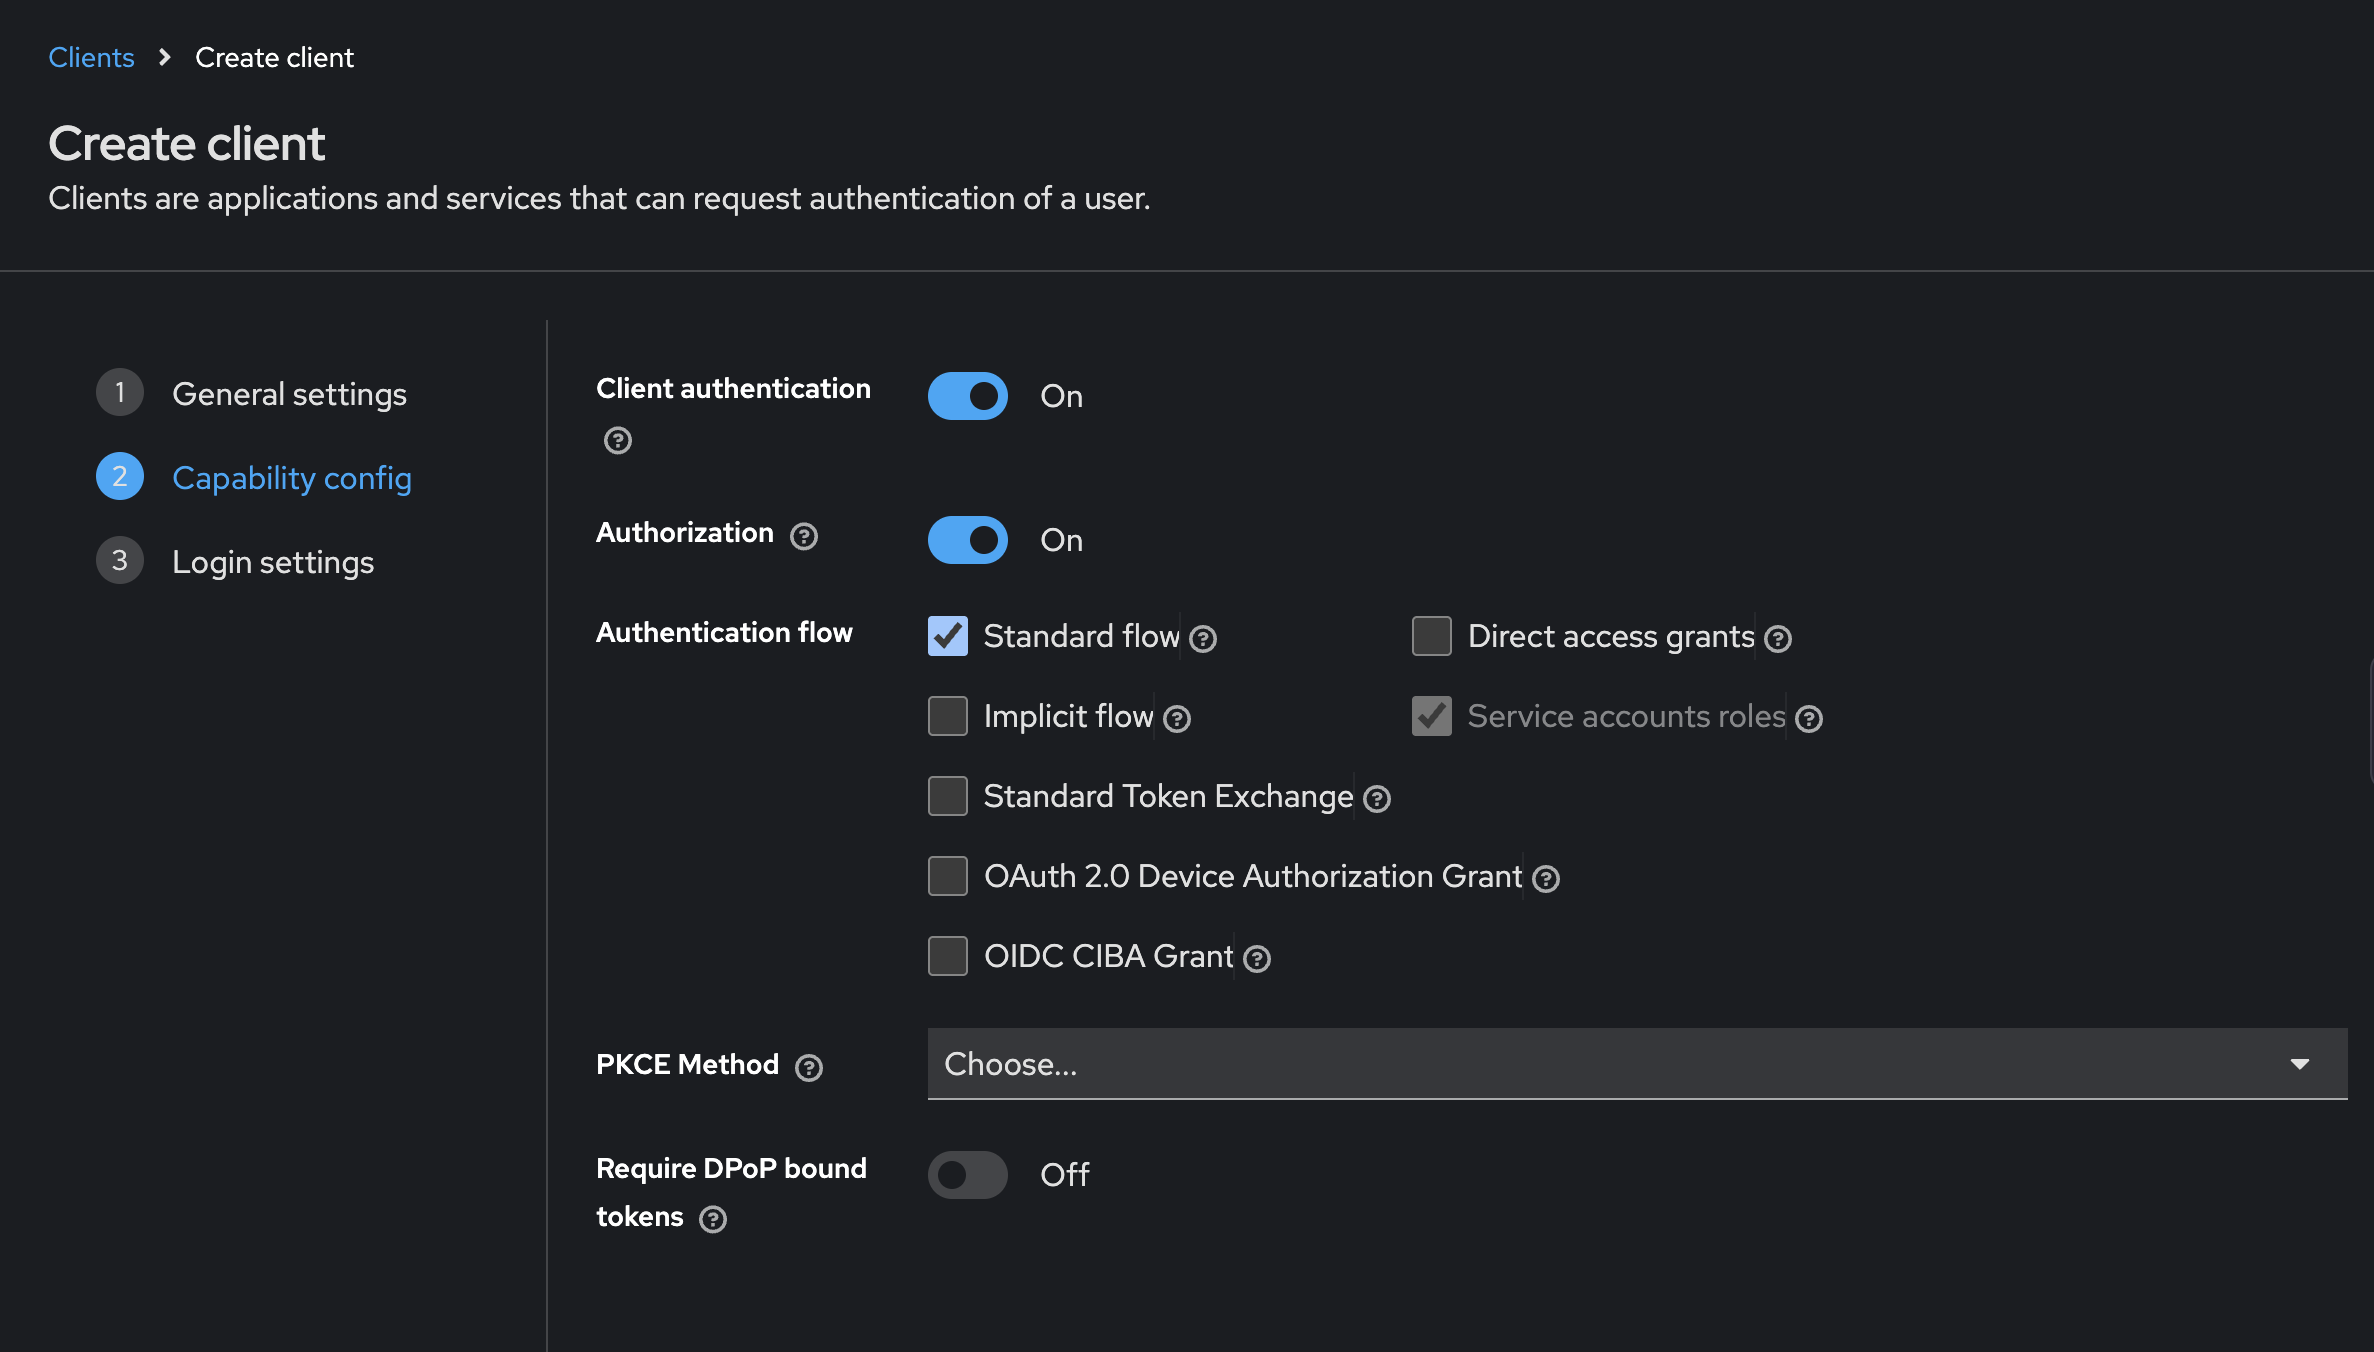Viewport: 2374px width, 1352px height.
Task: Enable the OIDC CIBA Grant checkbox
Action: (947, 956)
